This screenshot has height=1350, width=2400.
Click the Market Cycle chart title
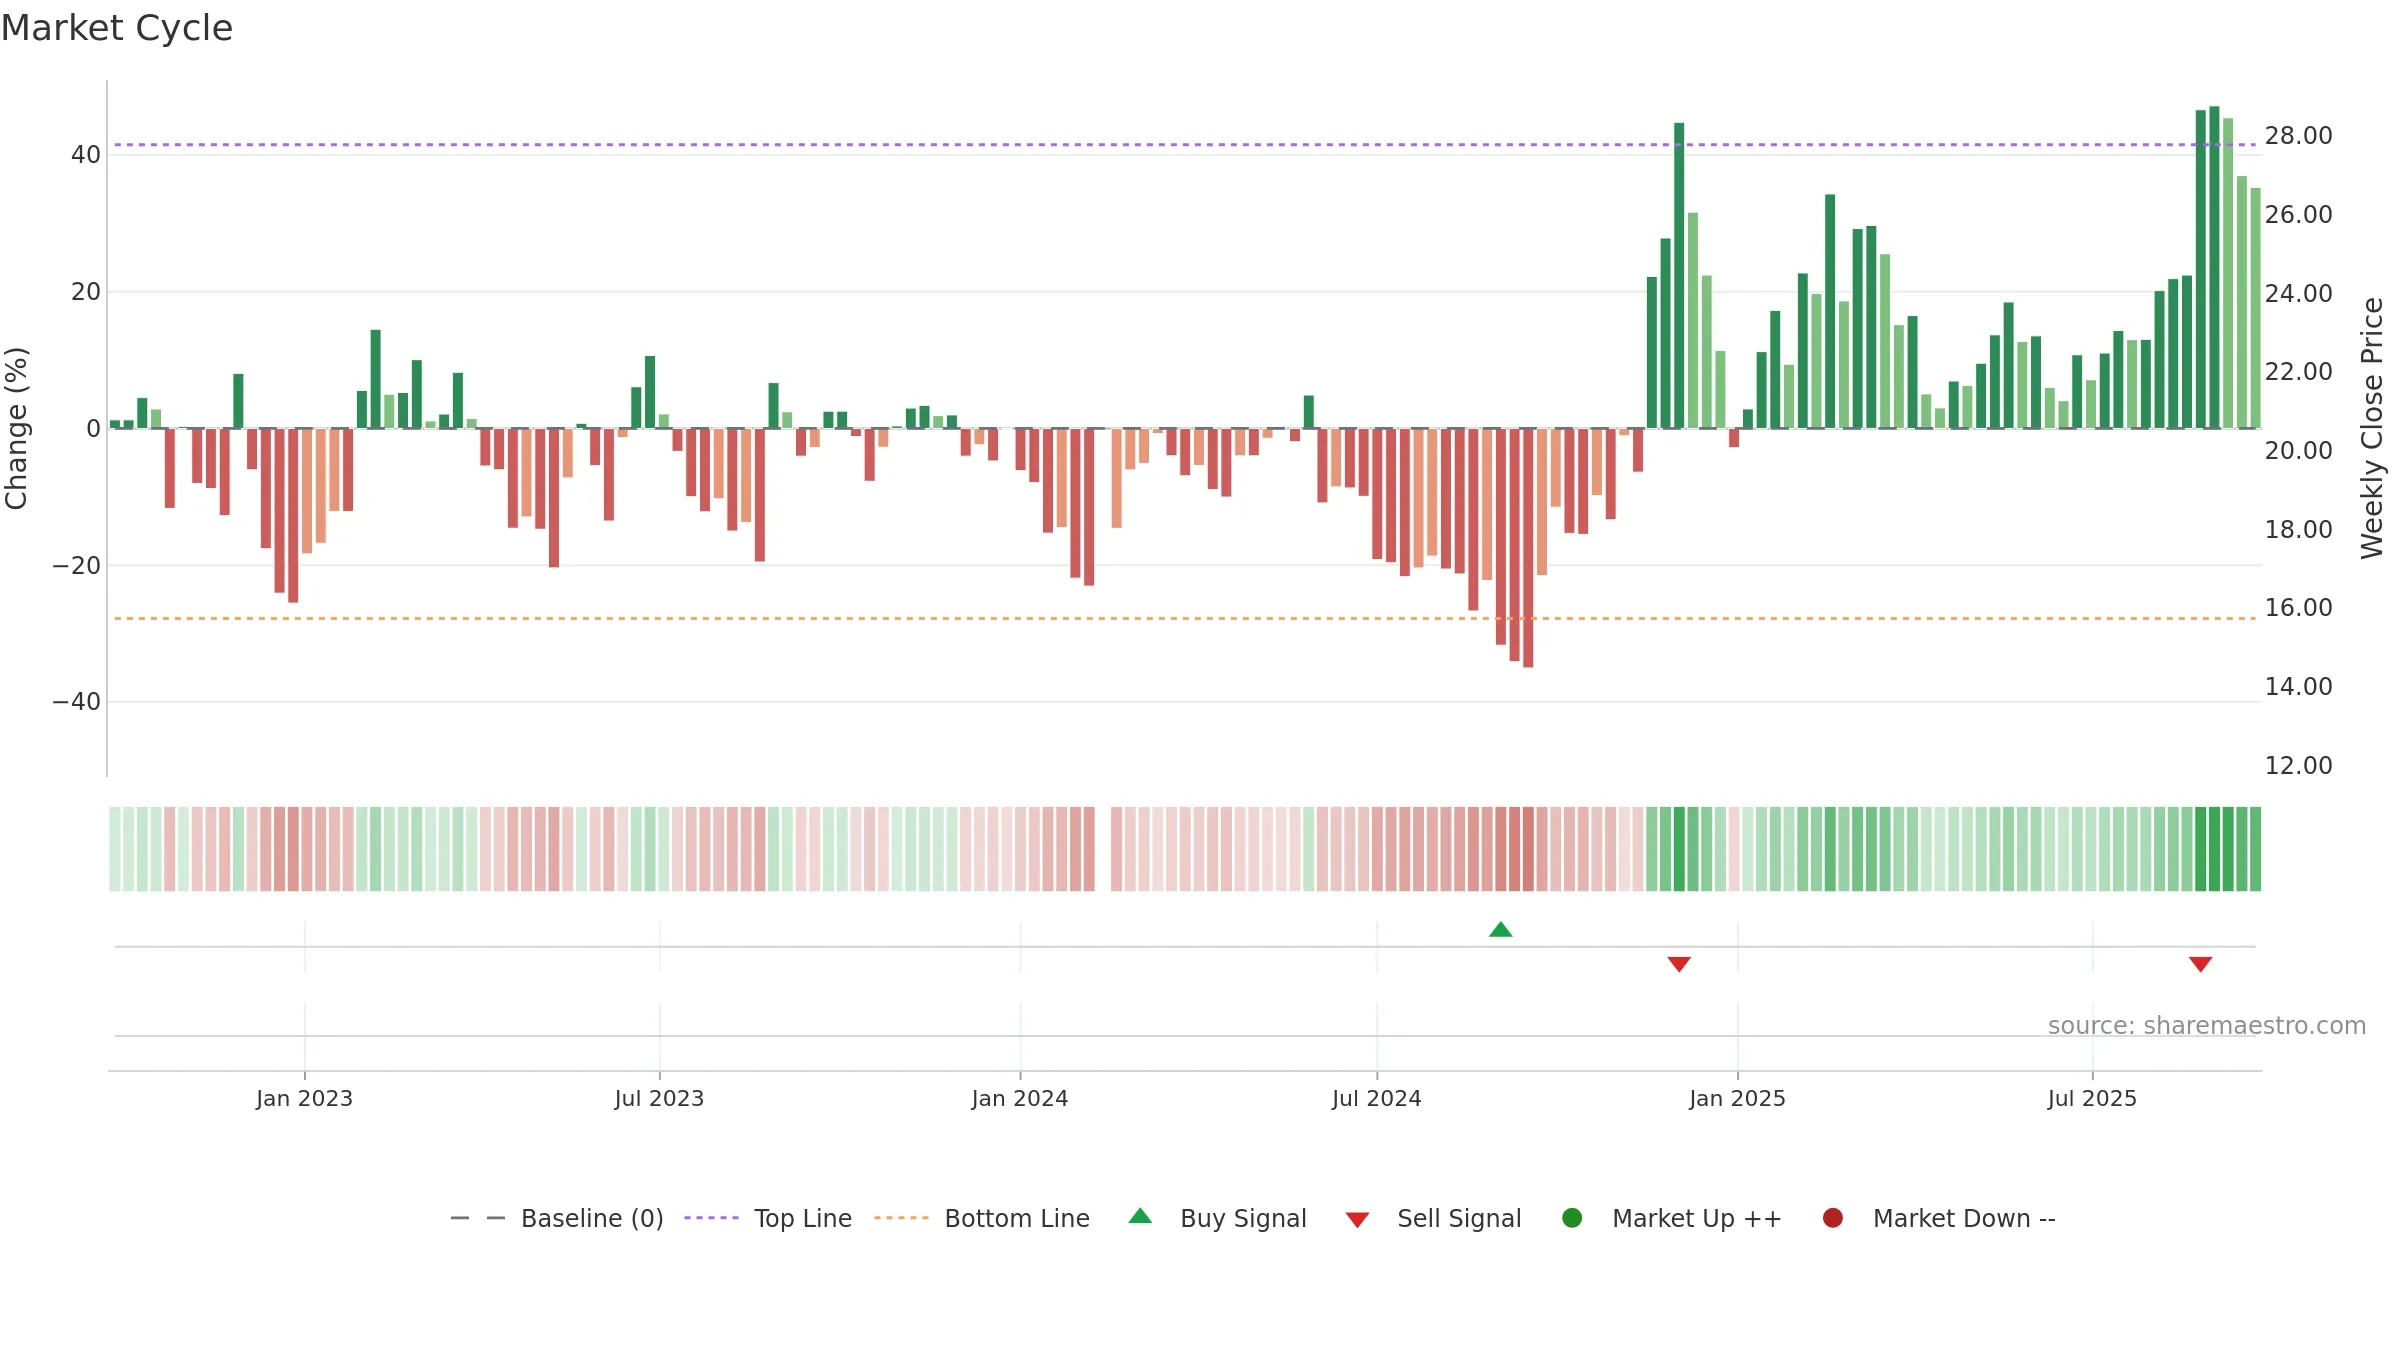tap(117, 28)
